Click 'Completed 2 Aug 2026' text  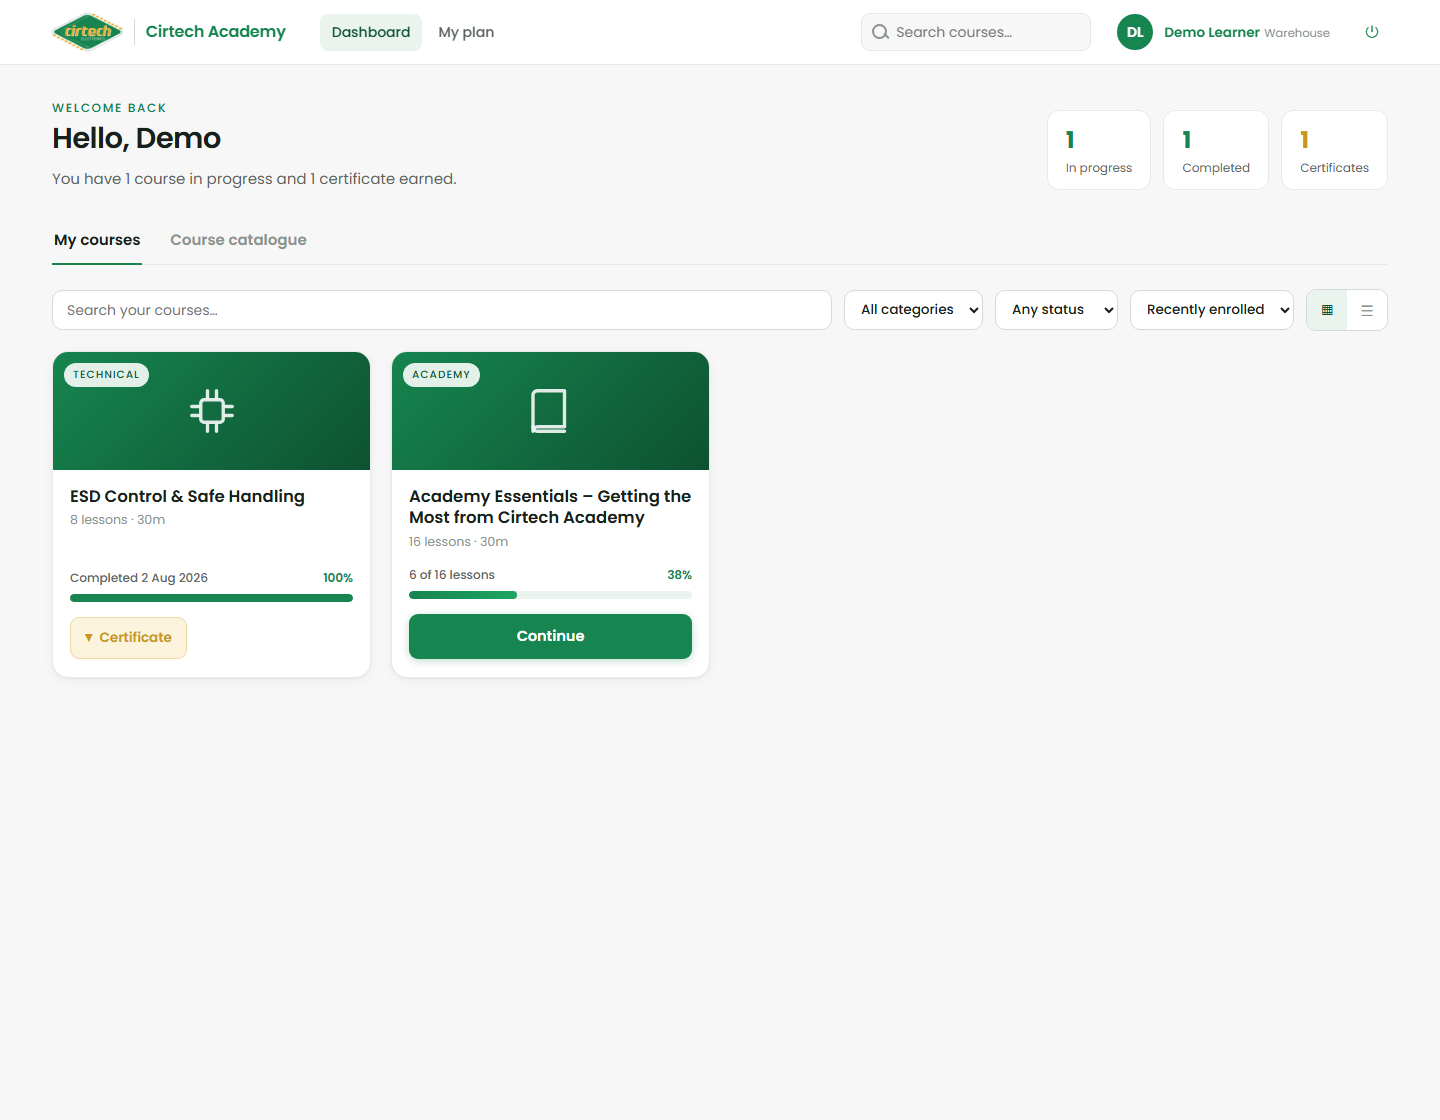pos(139,578)
